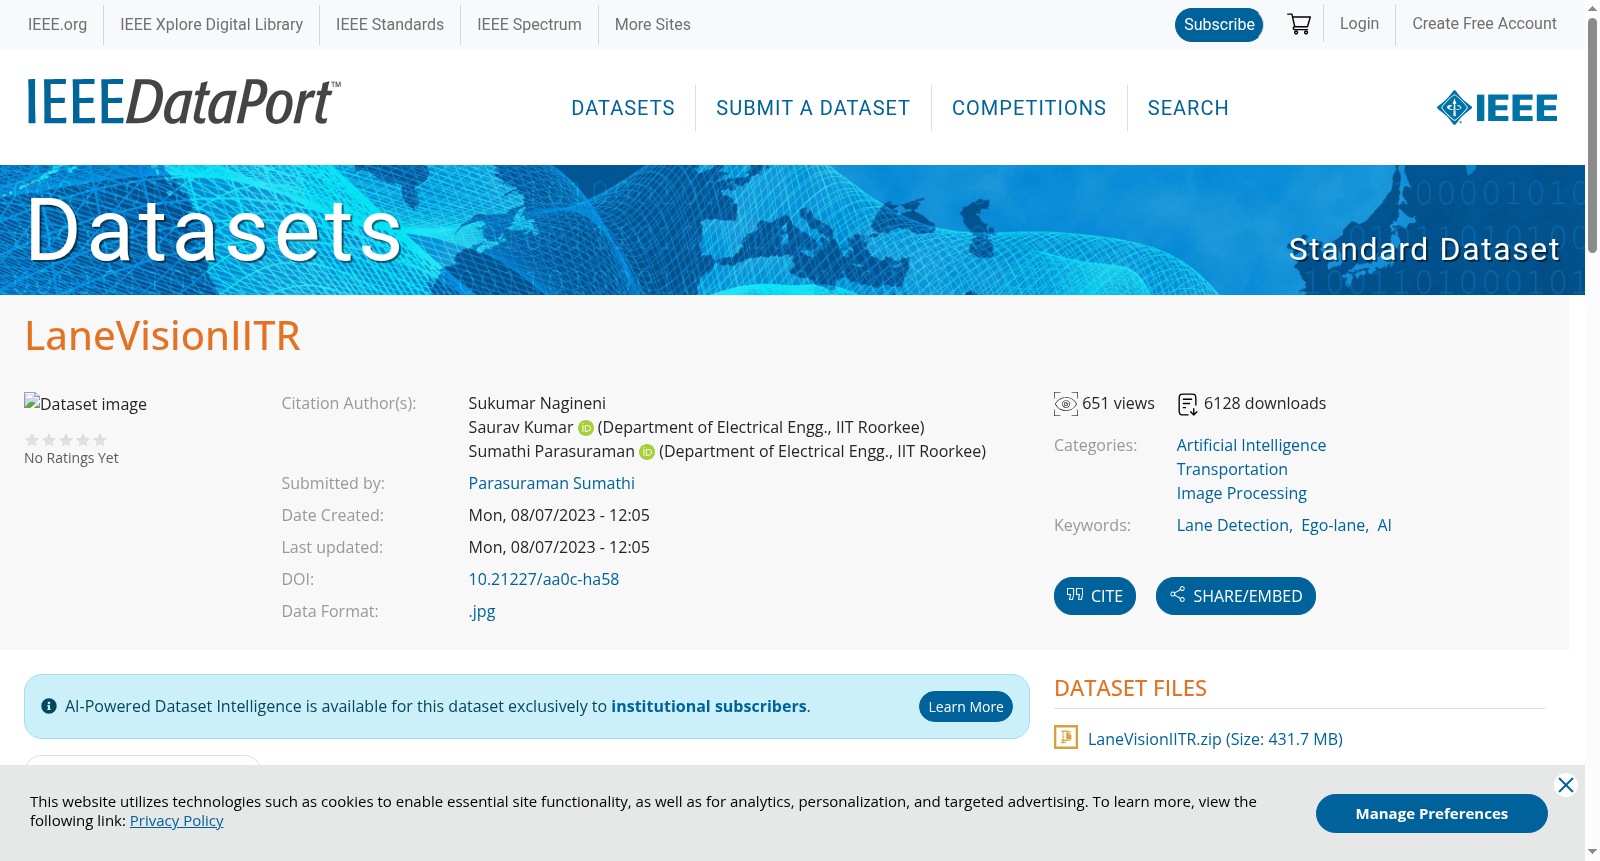
Task: Click the views eye icon
Action: (1066, 404)
